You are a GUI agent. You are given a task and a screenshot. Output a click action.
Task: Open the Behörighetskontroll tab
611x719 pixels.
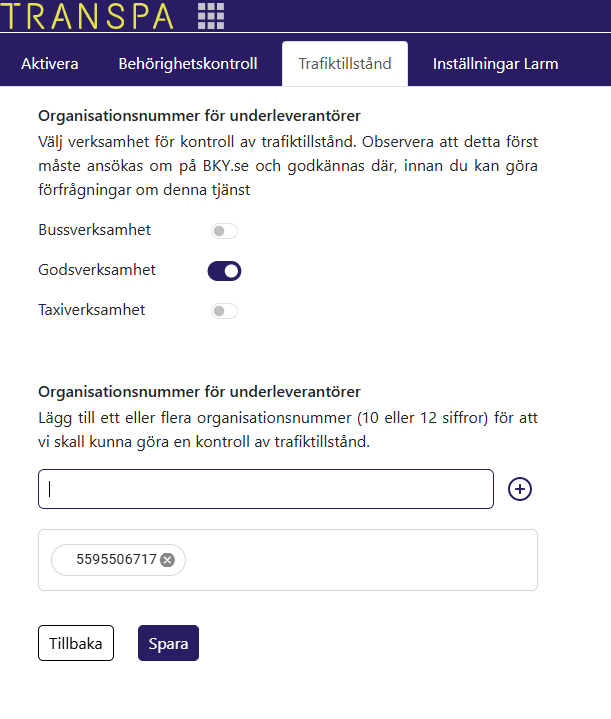pos(188,64)
